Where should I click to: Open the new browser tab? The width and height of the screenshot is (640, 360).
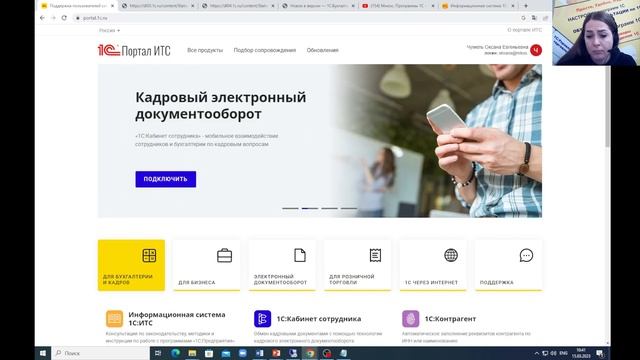click(x=526, y=6)
